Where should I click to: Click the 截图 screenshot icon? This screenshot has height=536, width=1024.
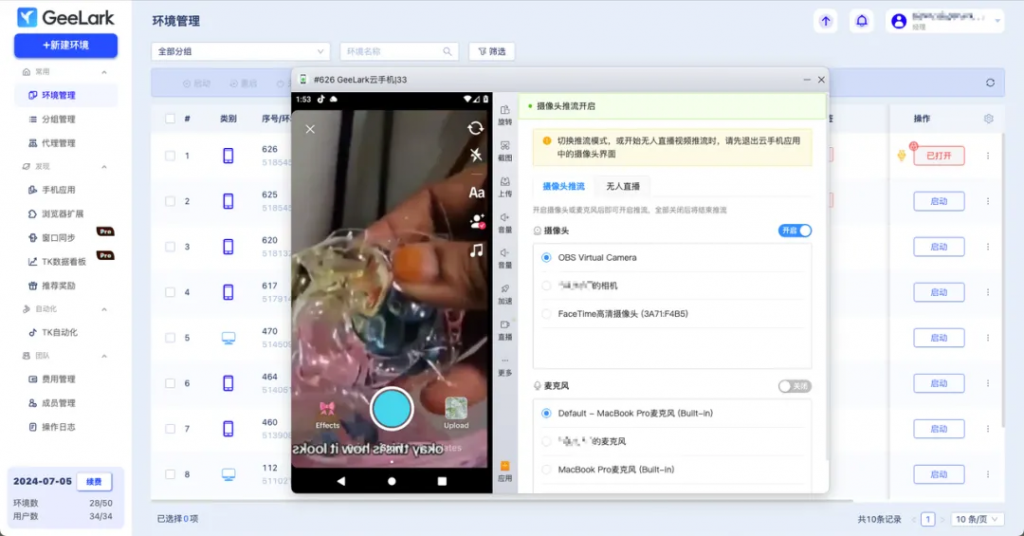[505, 149]
